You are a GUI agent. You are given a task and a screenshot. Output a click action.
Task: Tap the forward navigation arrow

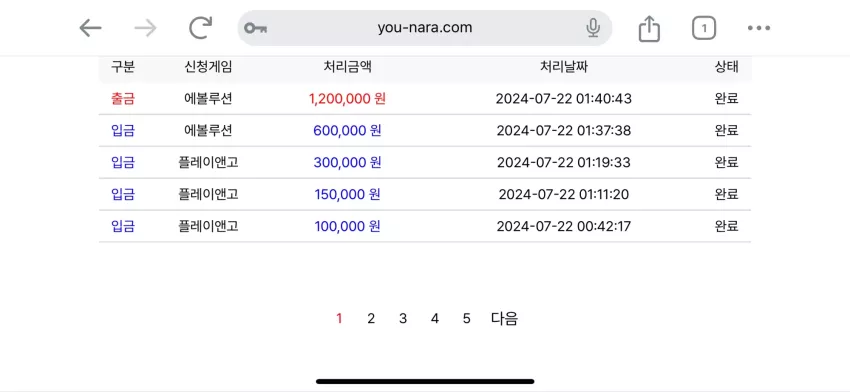(x=145, y=28)
